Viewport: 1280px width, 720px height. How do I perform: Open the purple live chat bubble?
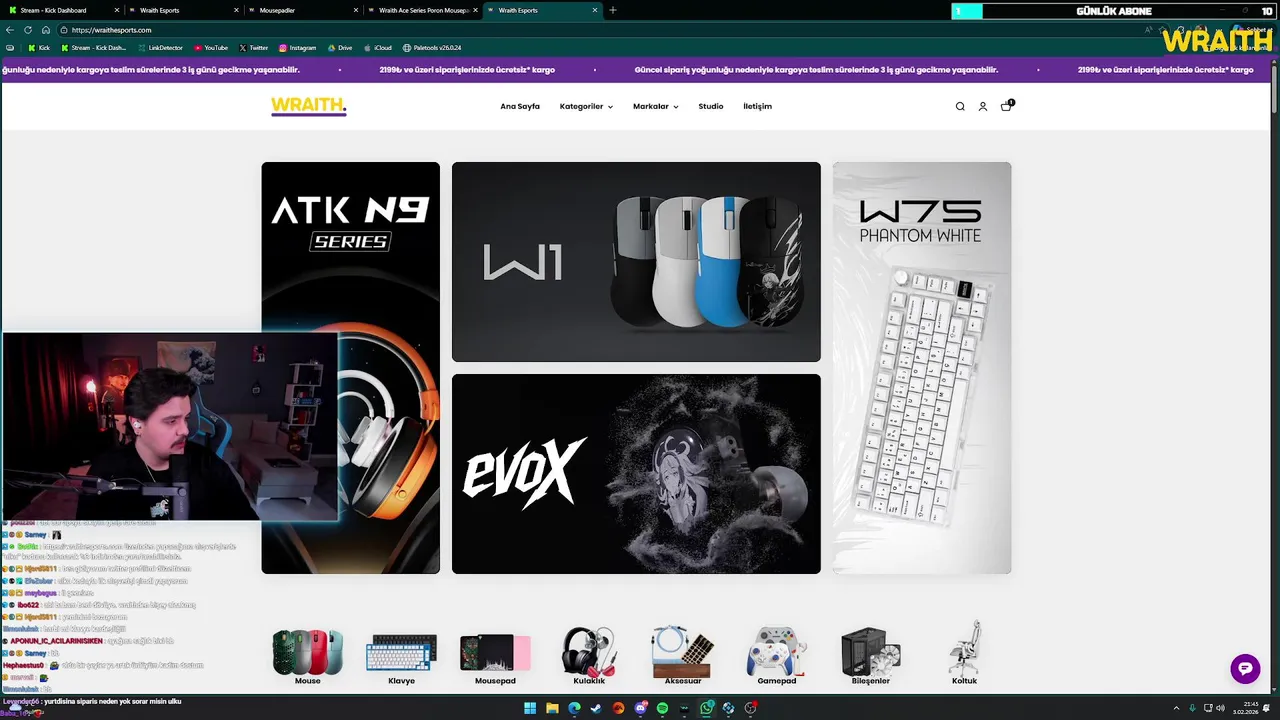tap(1245, 669)
